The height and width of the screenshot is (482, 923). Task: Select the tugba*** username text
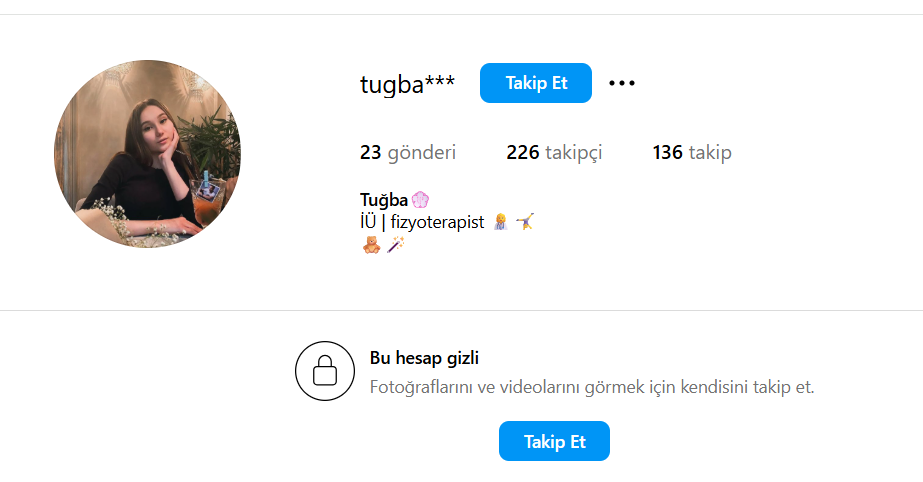tap(407, 84)
